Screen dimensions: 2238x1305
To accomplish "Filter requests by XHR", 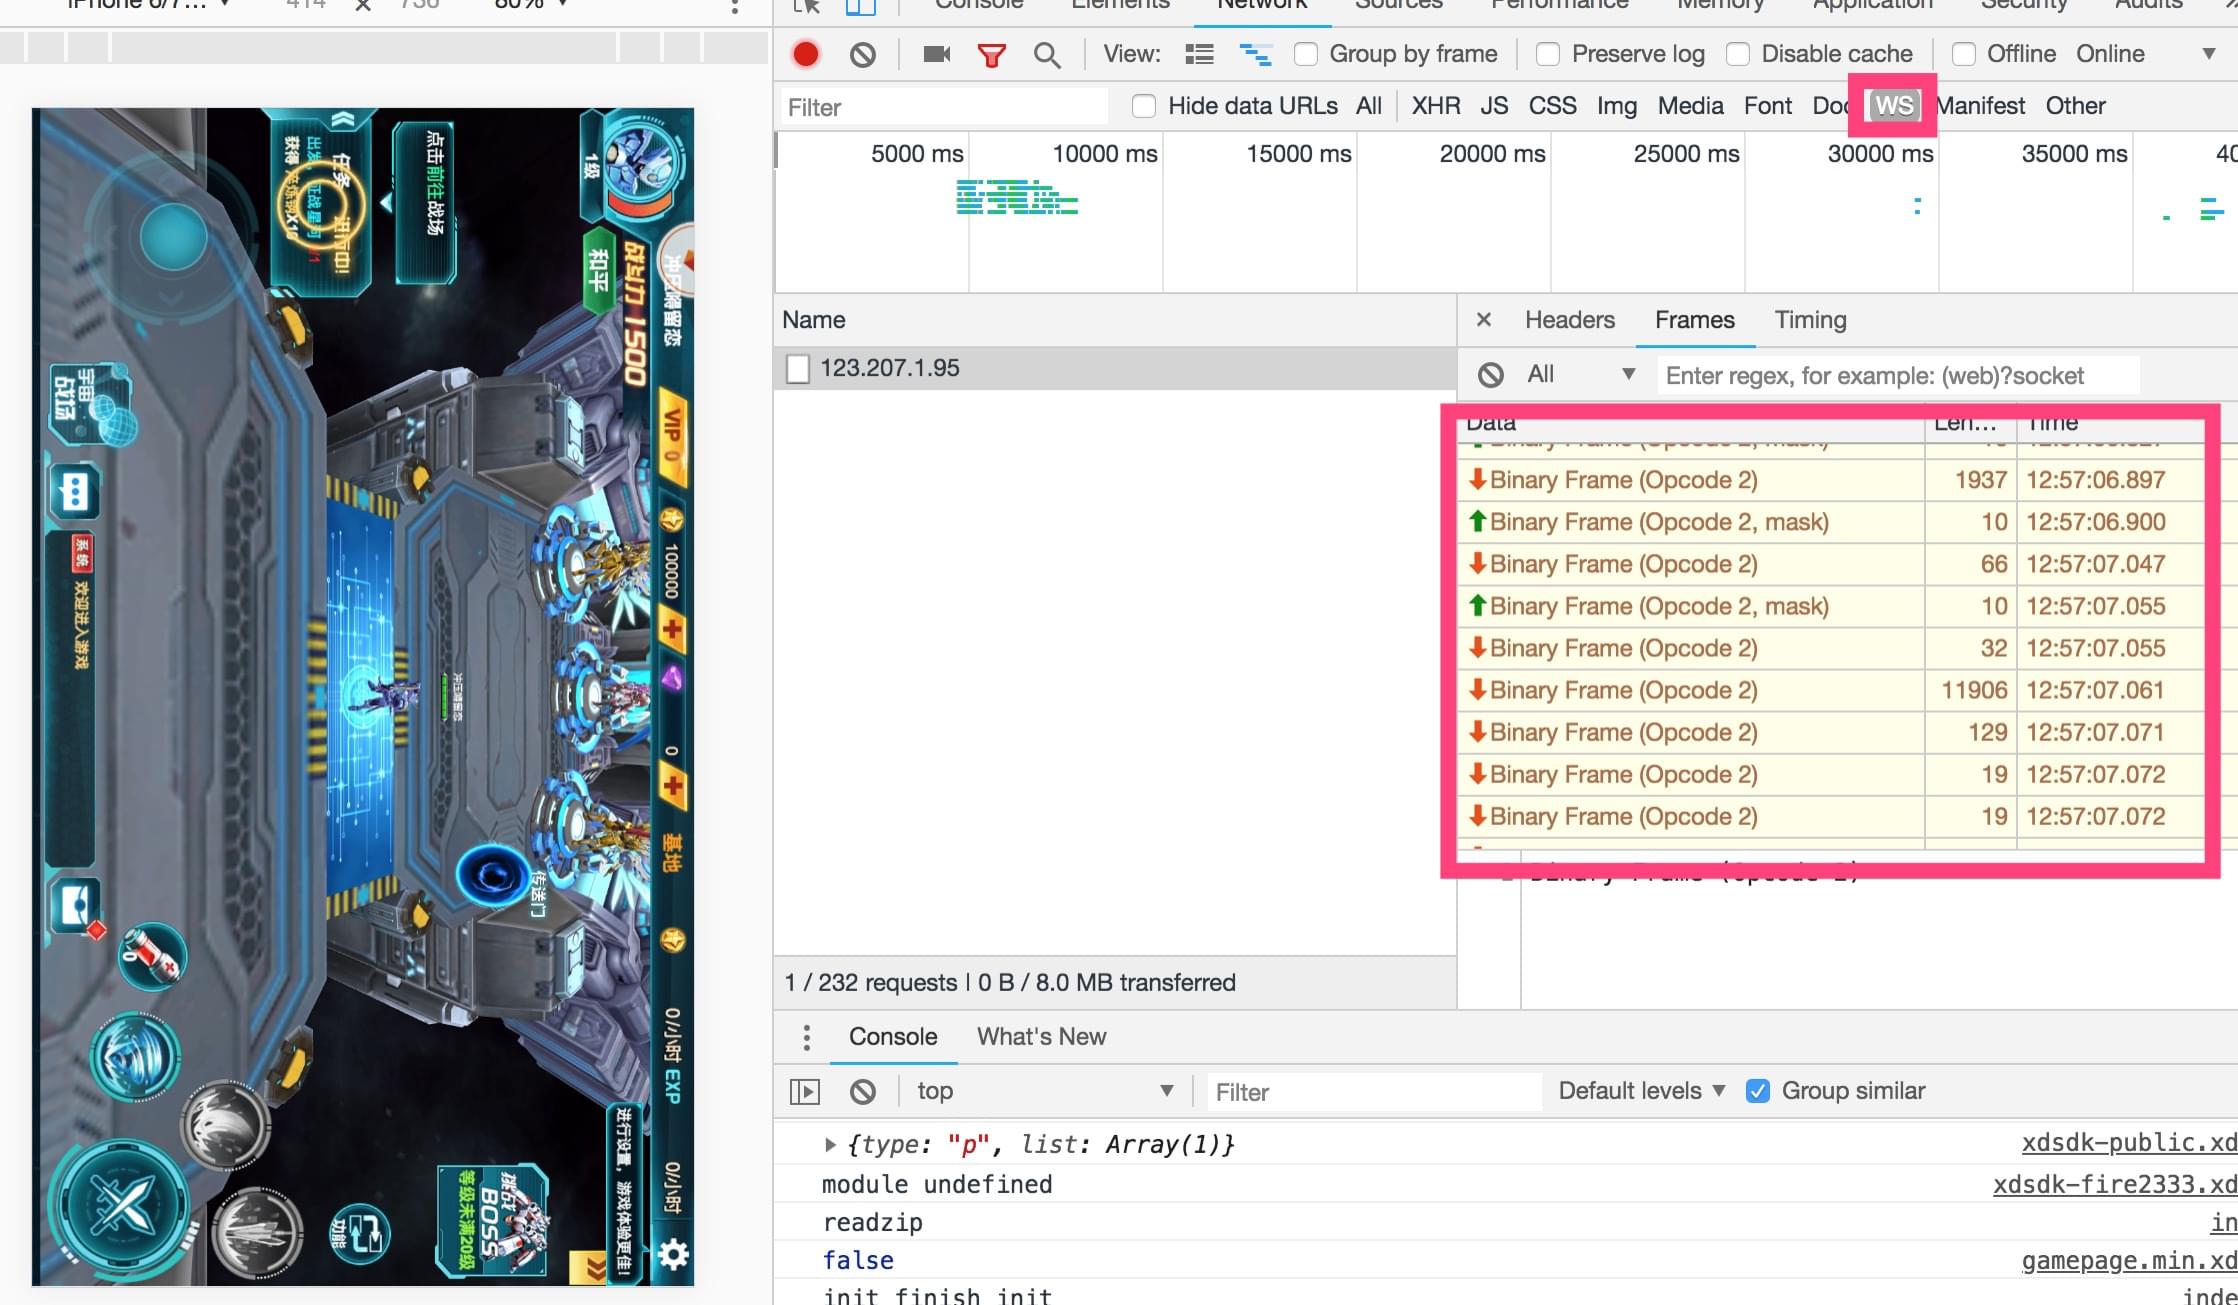I will click(x=1435, y=106).
